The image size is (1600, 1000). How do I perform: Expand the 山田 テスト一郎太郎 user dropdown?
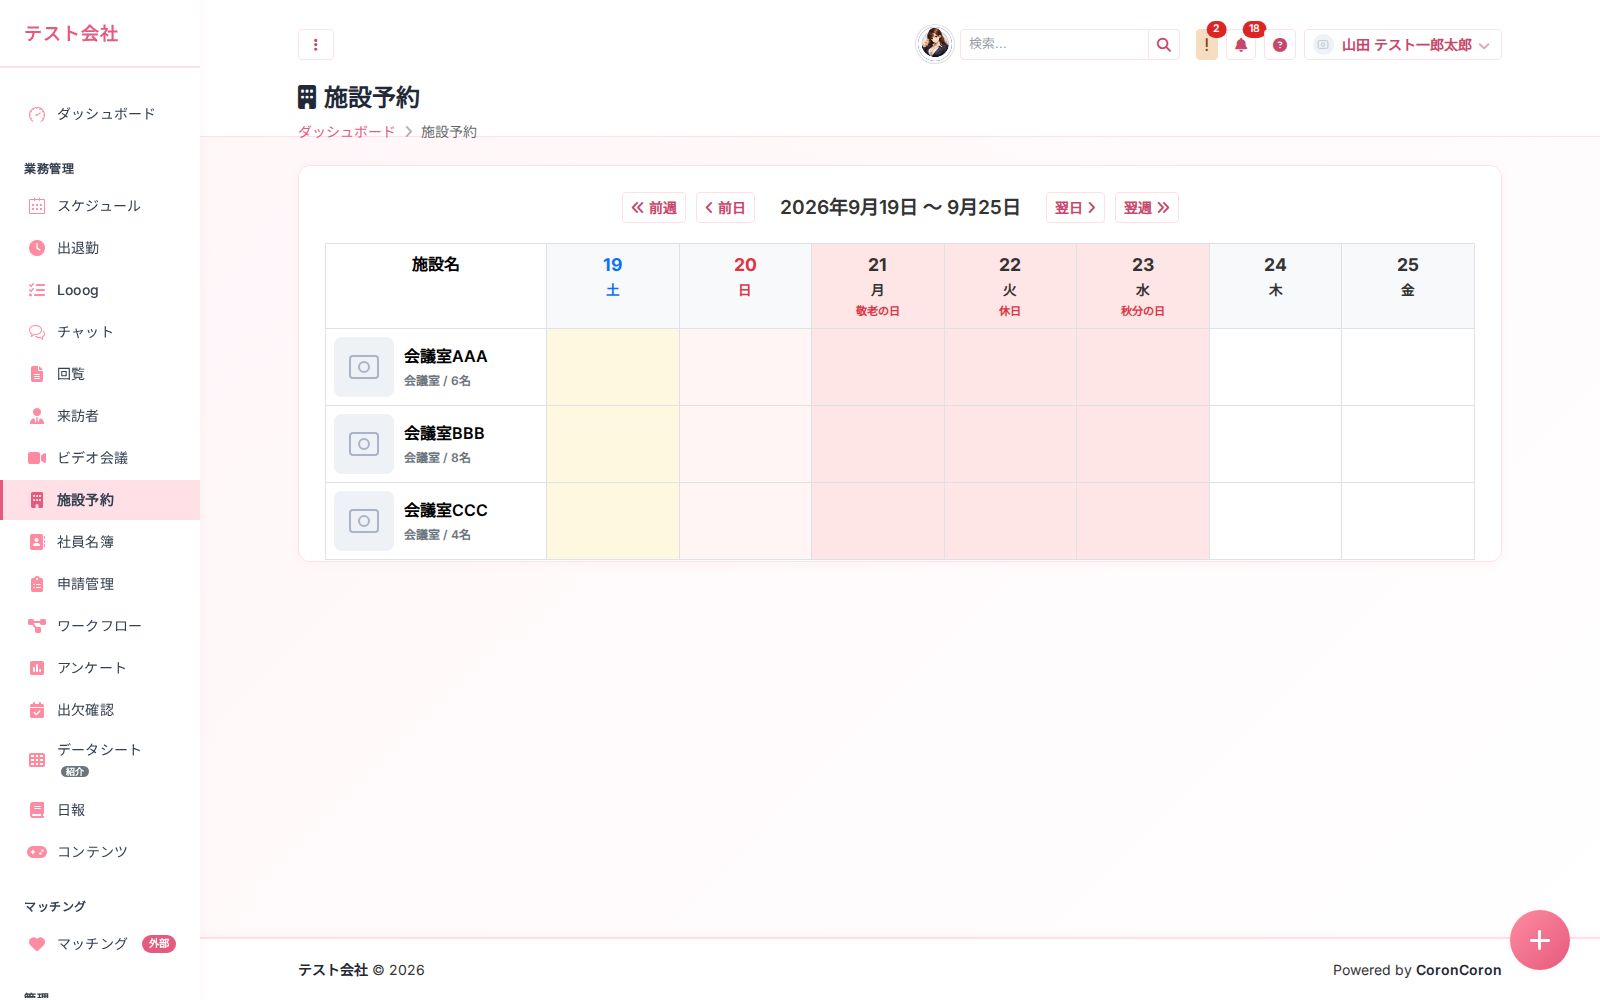[1402, 45]
